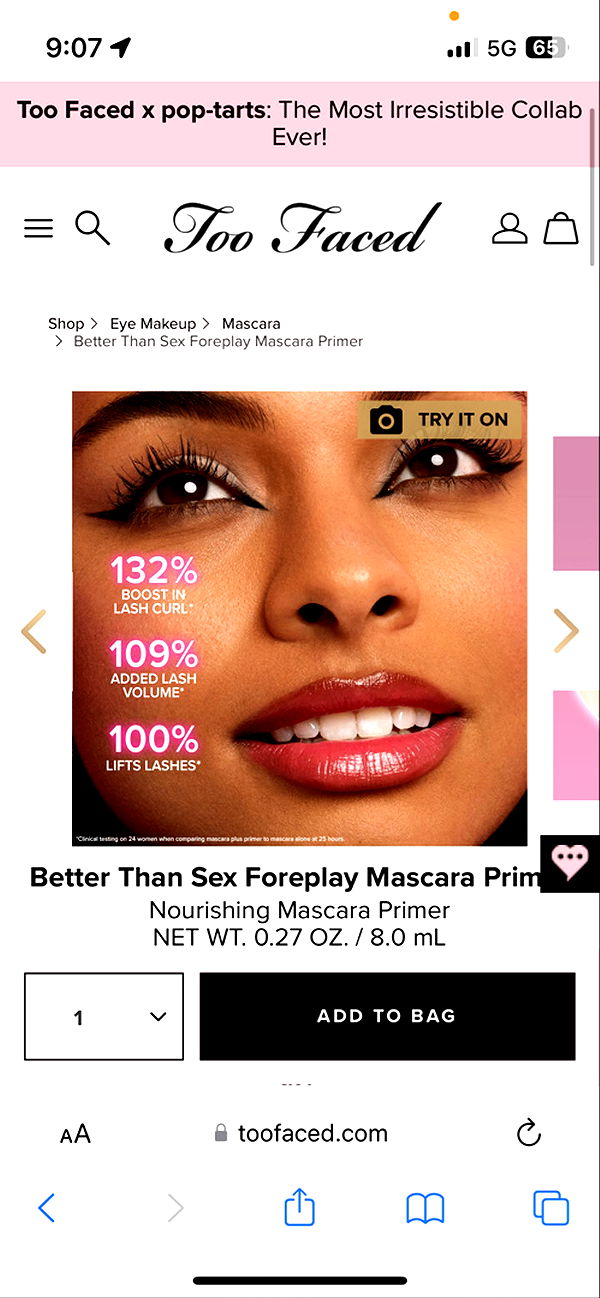600x1298 pixels.
Task: Open the Too Faced x pop-tarts banner
Action: click(x=300, y=124)
